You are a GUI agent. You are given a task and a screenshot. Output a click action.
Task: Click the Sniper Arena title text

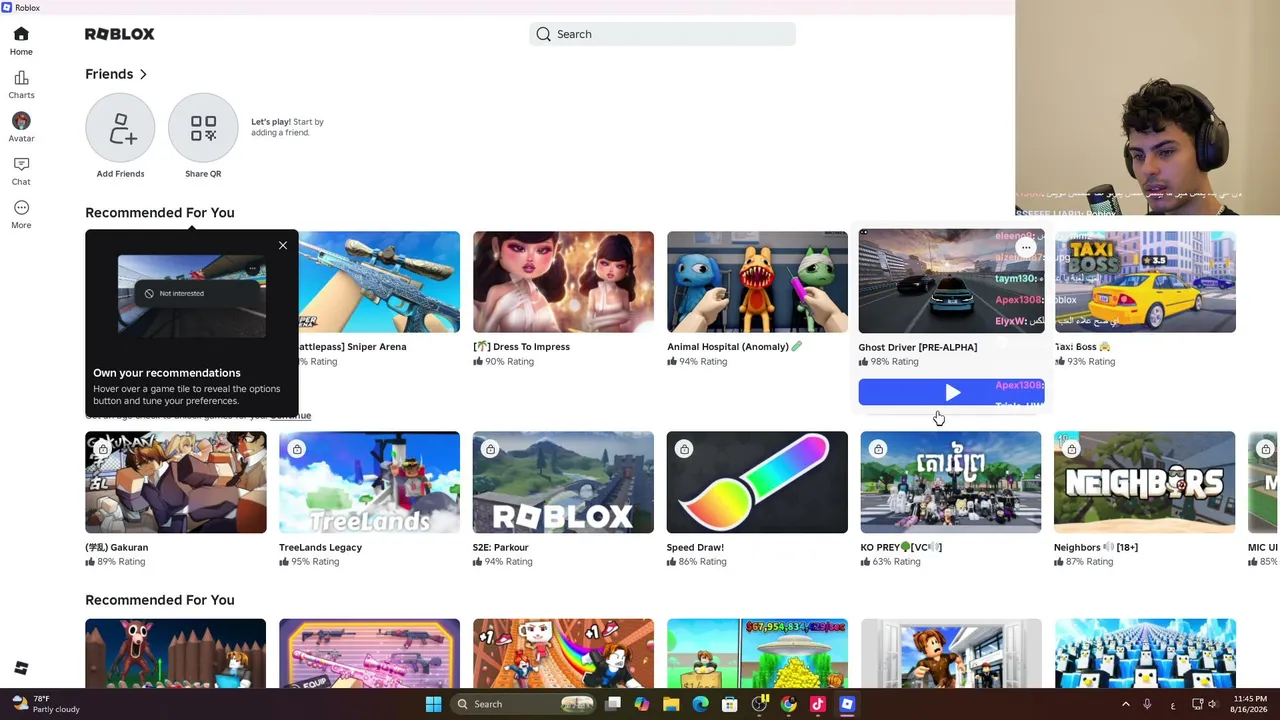[352, 347]
